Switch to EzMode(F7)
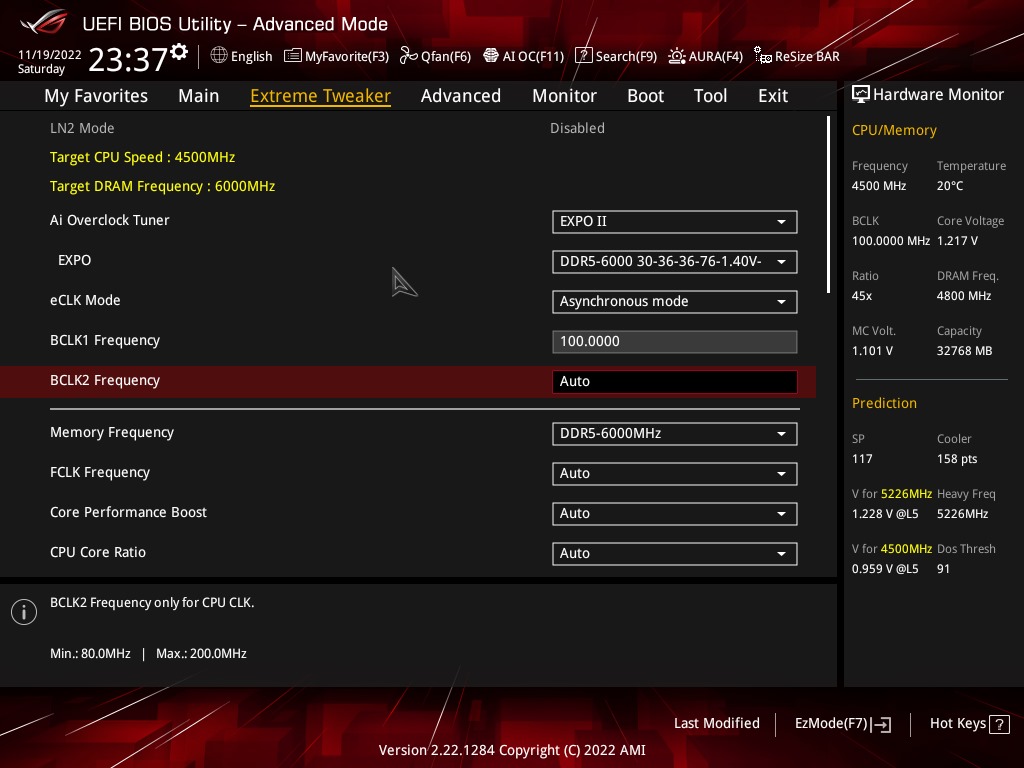Screen dimensions: 1024x768 pos(842,724)
